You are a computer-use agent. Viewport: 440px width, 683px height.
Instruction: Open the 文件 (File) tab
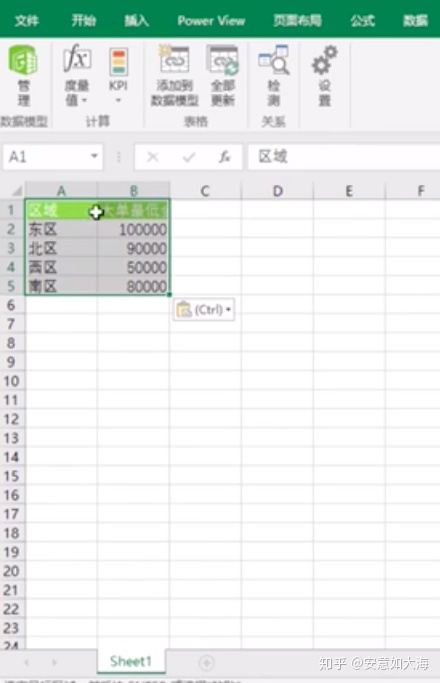(x=27, y=20)
